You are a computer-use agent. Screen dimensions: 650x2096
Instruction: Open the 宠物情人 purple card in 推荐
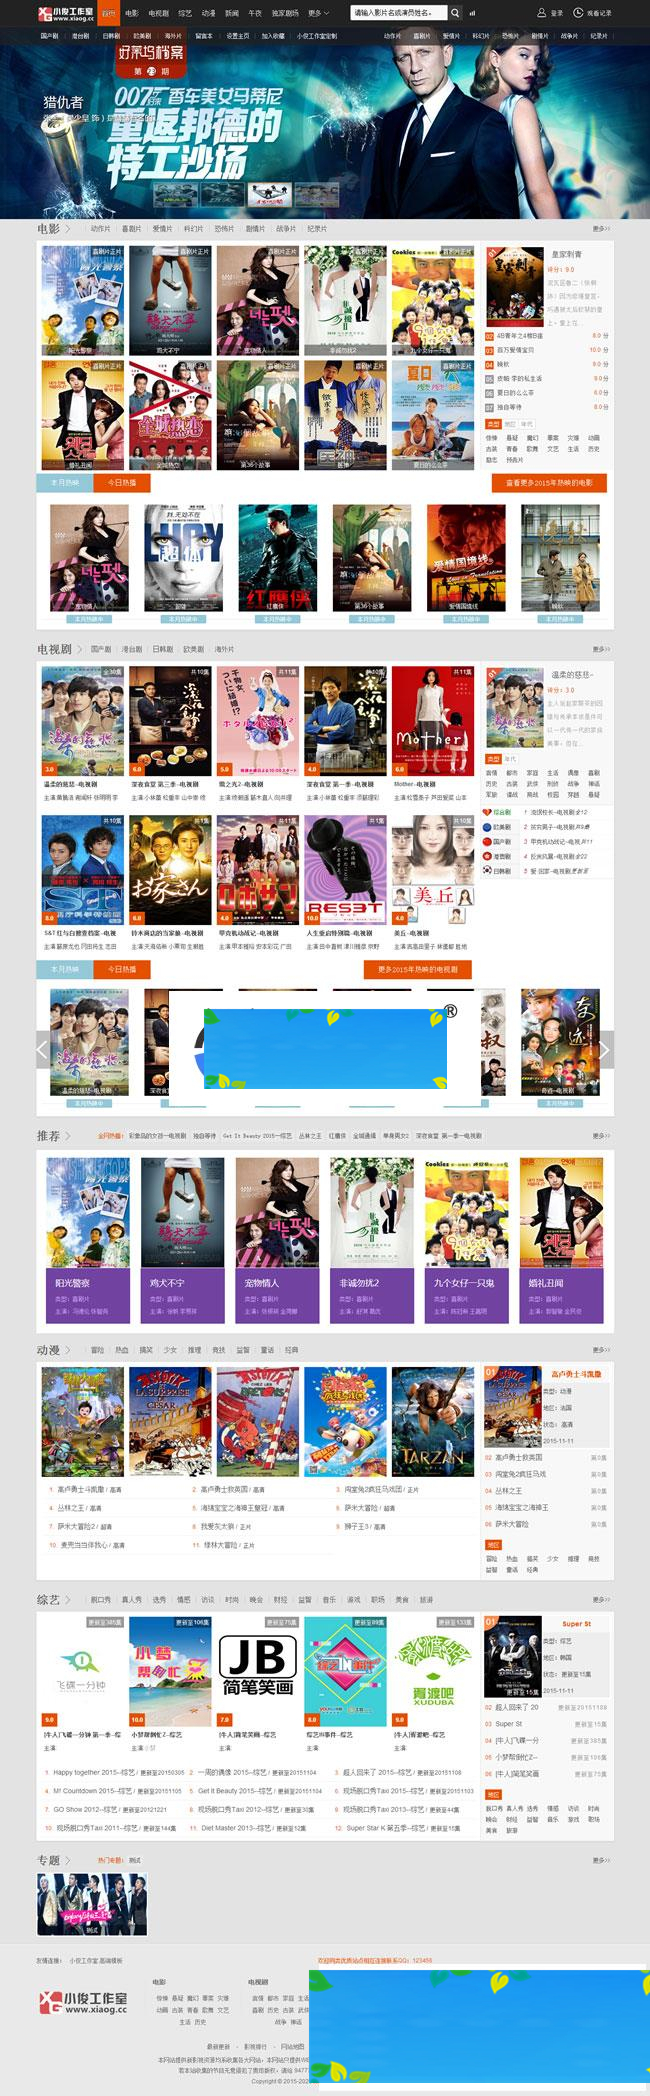(x=277, y=1294)
